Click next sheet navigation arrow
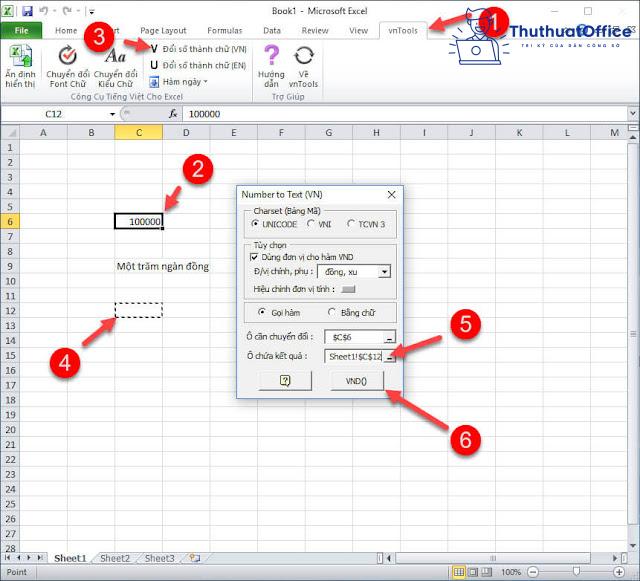Image resolution: width=640 pixels, height=581 pixels. click(x=29, y=558)
